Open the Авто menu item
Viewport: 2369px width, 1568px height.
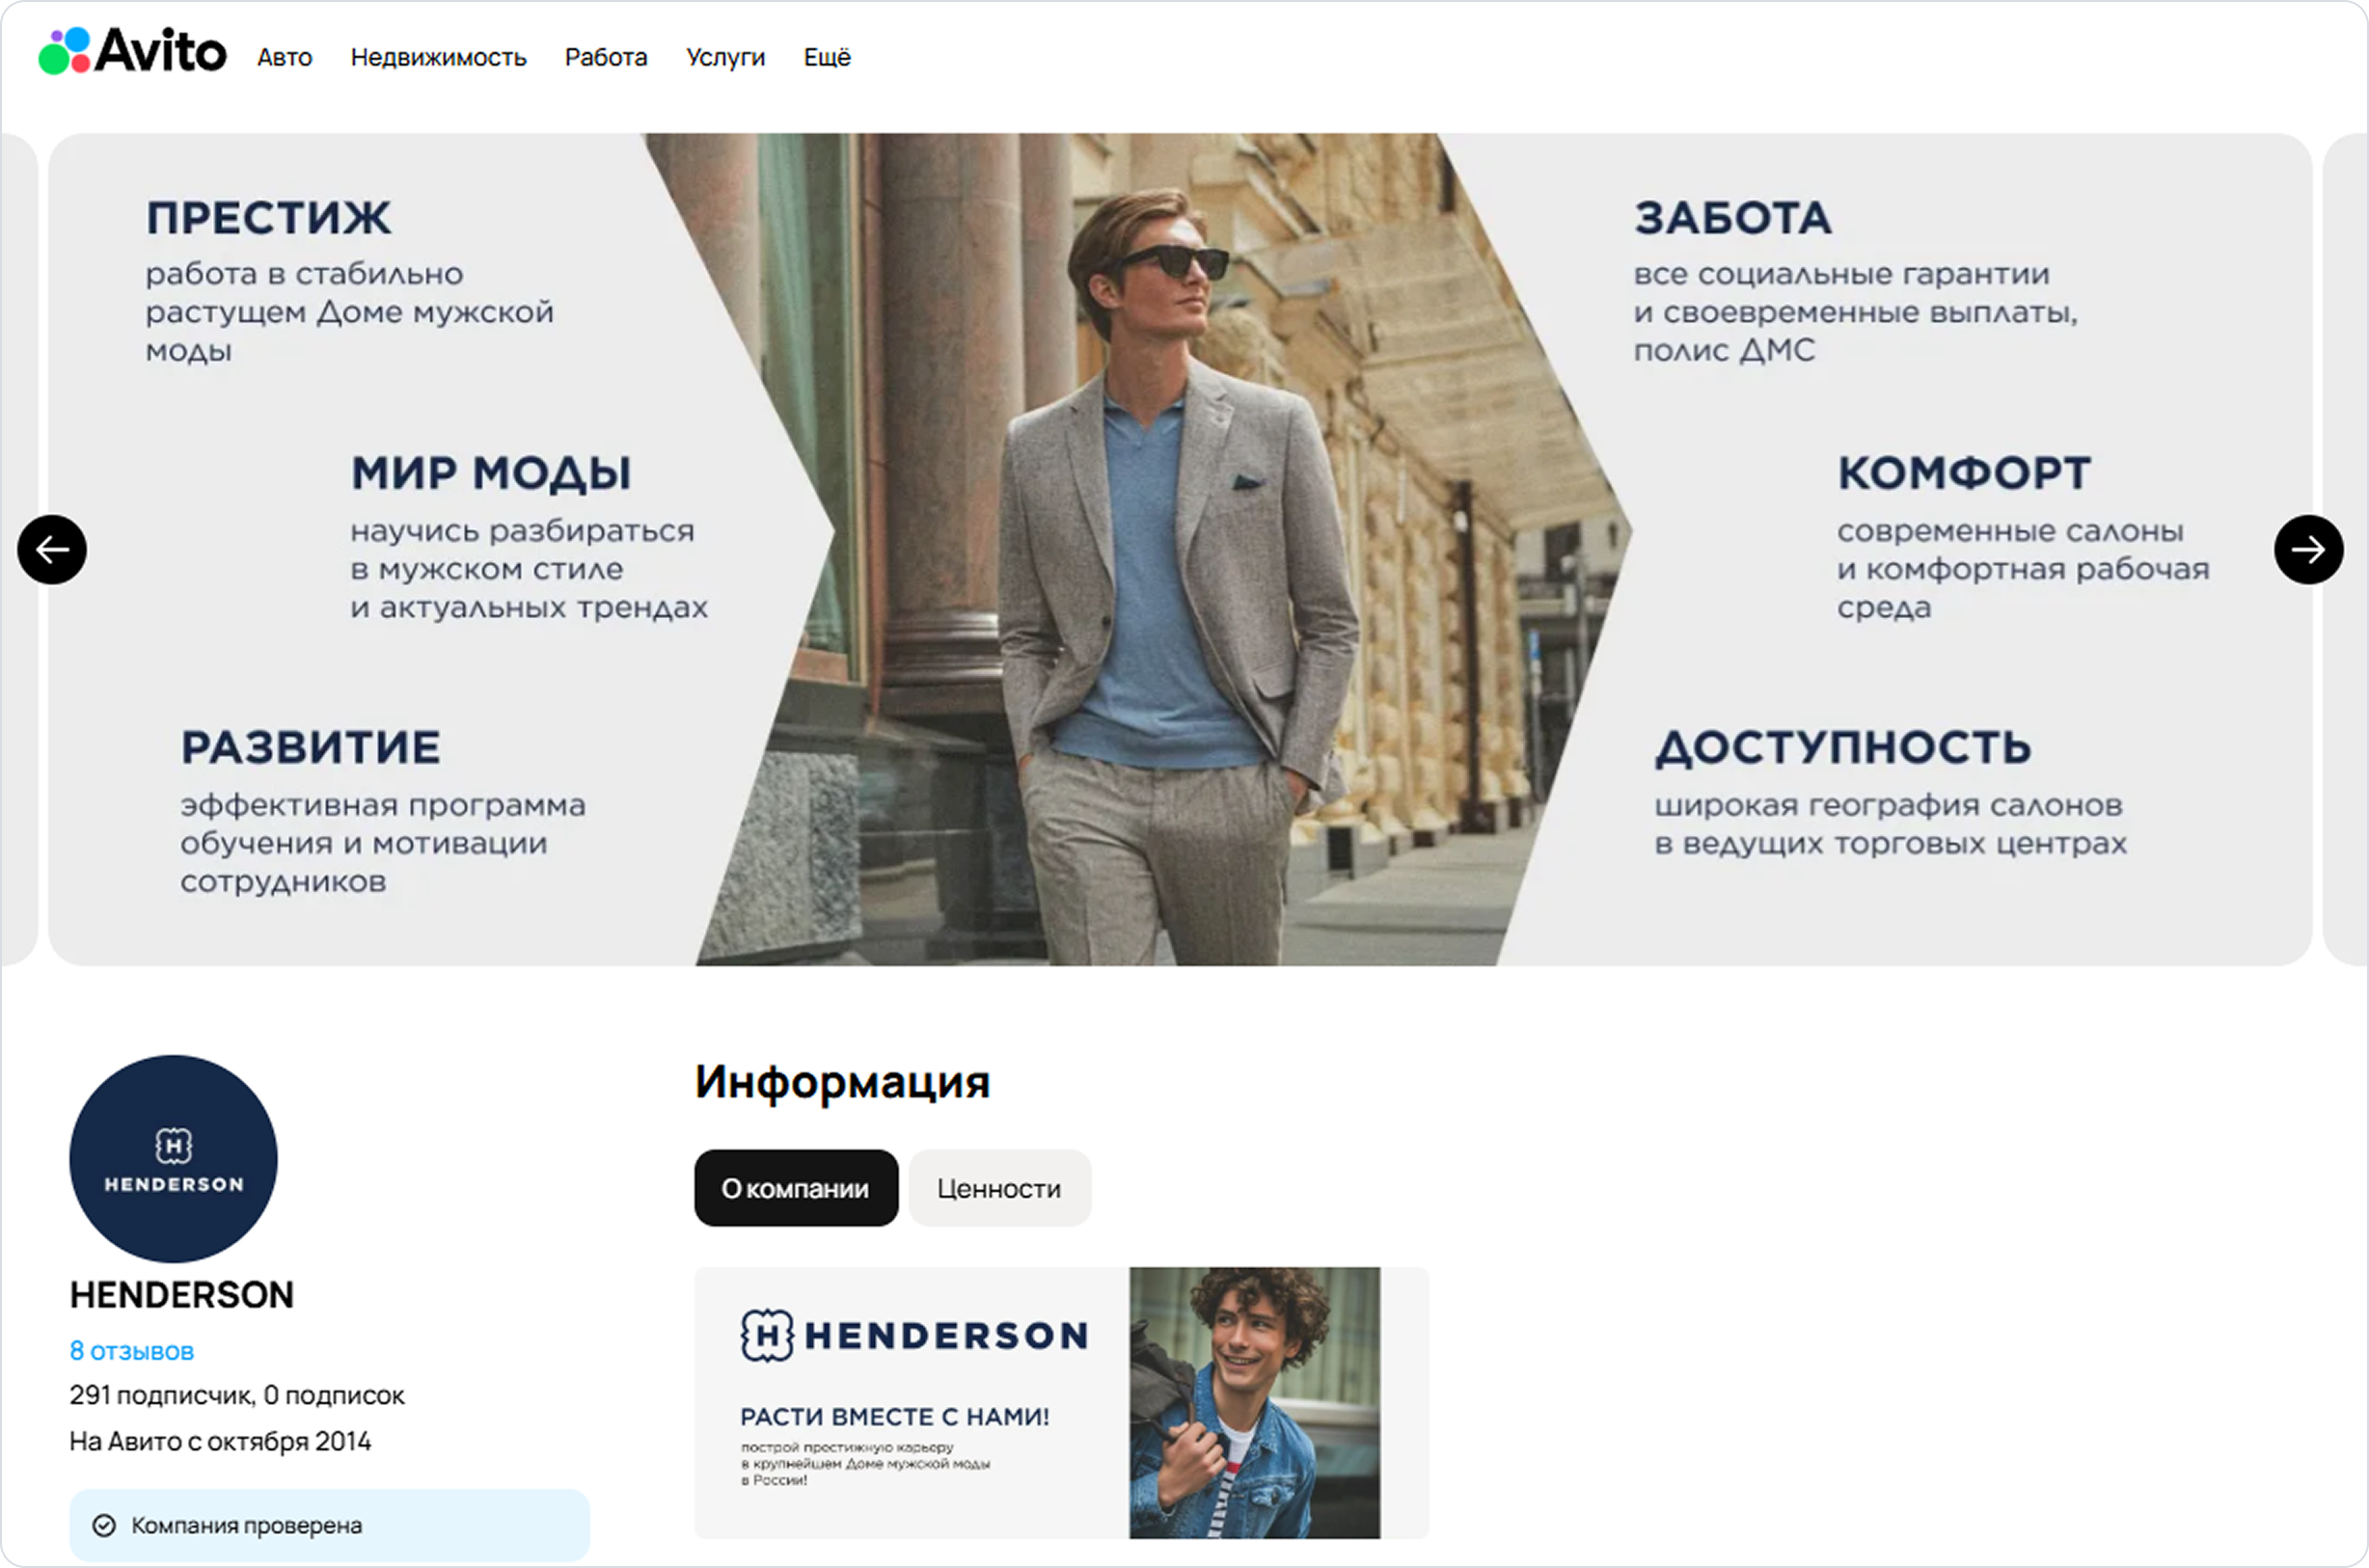(x=285, y=57)
